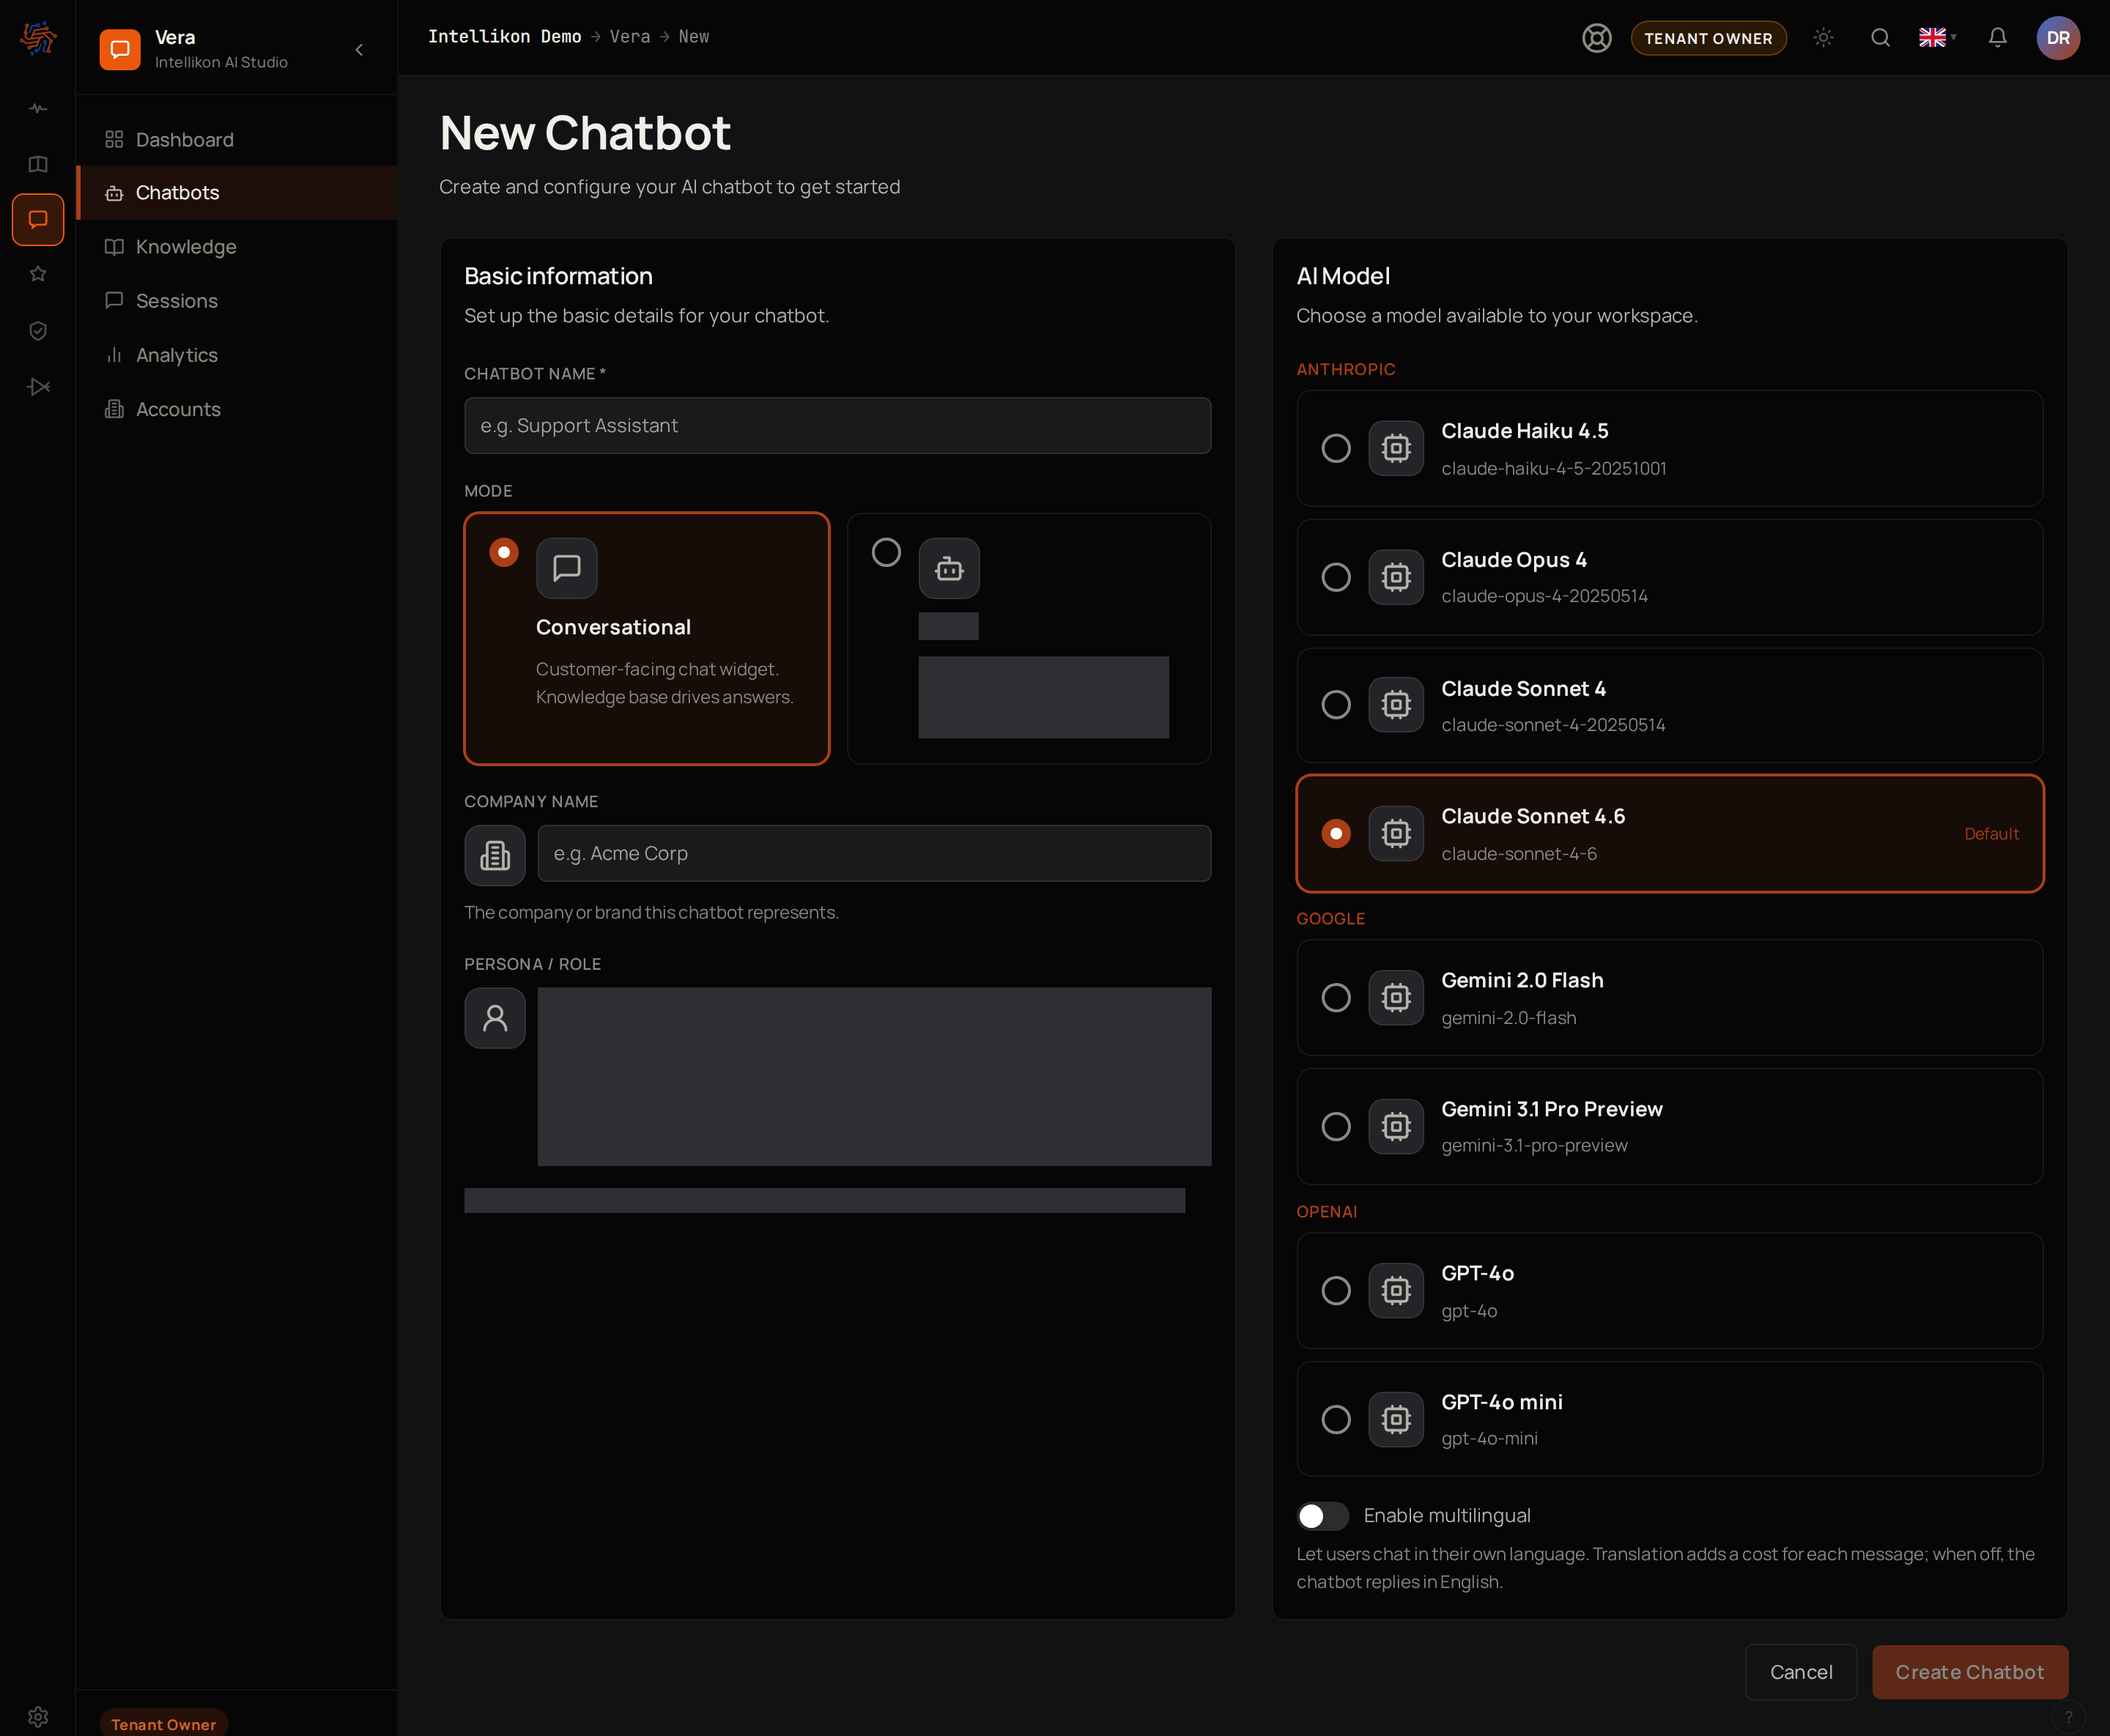Click the gpt-4o model id text

(1469, 1311)
